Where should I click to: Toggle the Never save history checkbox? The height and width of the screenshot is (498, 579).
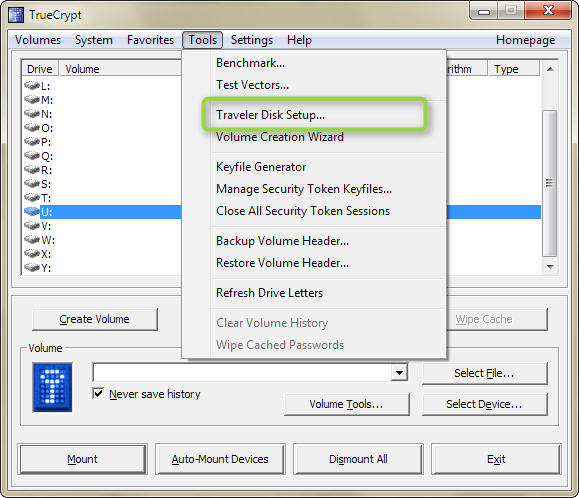tap(98, 394)
